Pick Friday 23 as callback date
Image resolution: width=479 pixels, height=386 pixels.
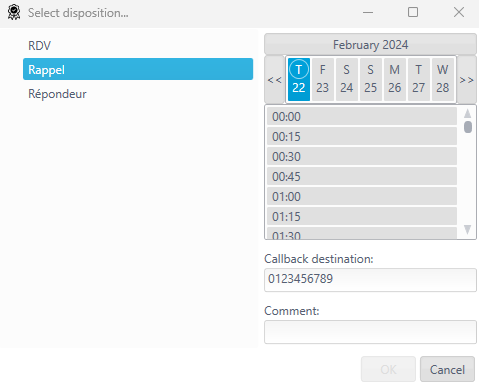(x=323, y=79)
